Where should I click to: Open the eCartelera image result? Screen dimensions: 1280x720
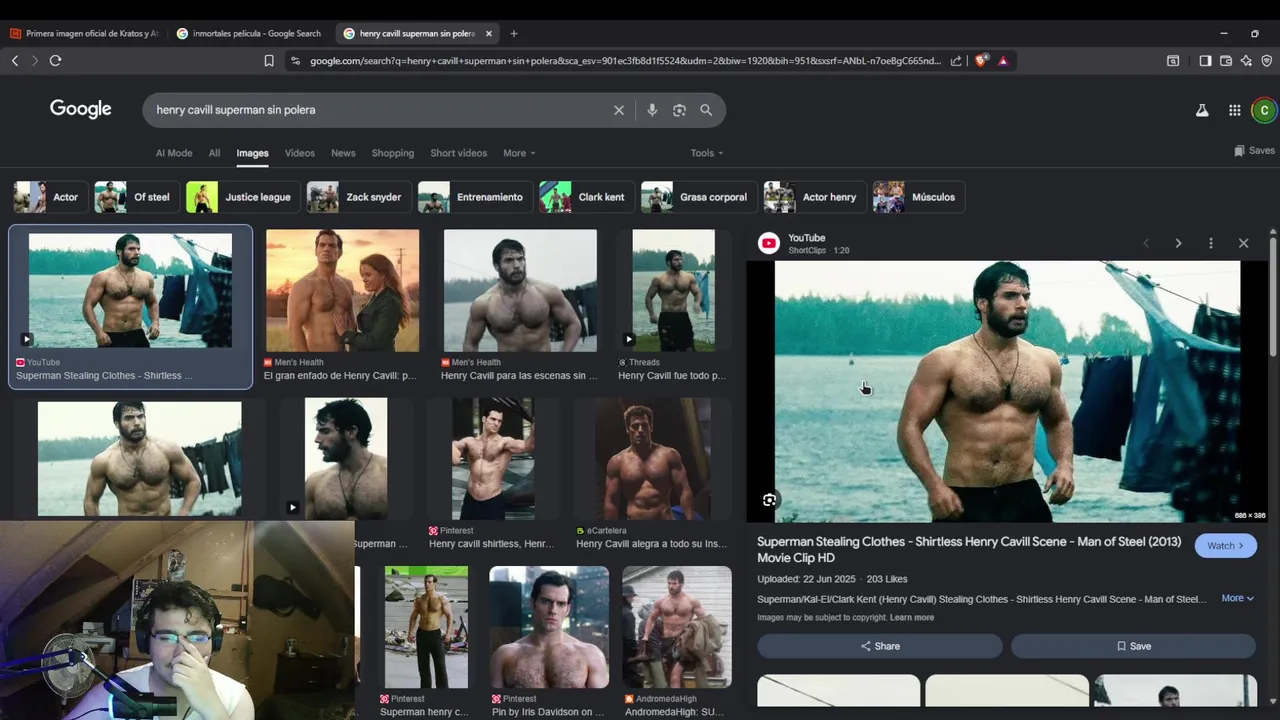coord(653,459)
